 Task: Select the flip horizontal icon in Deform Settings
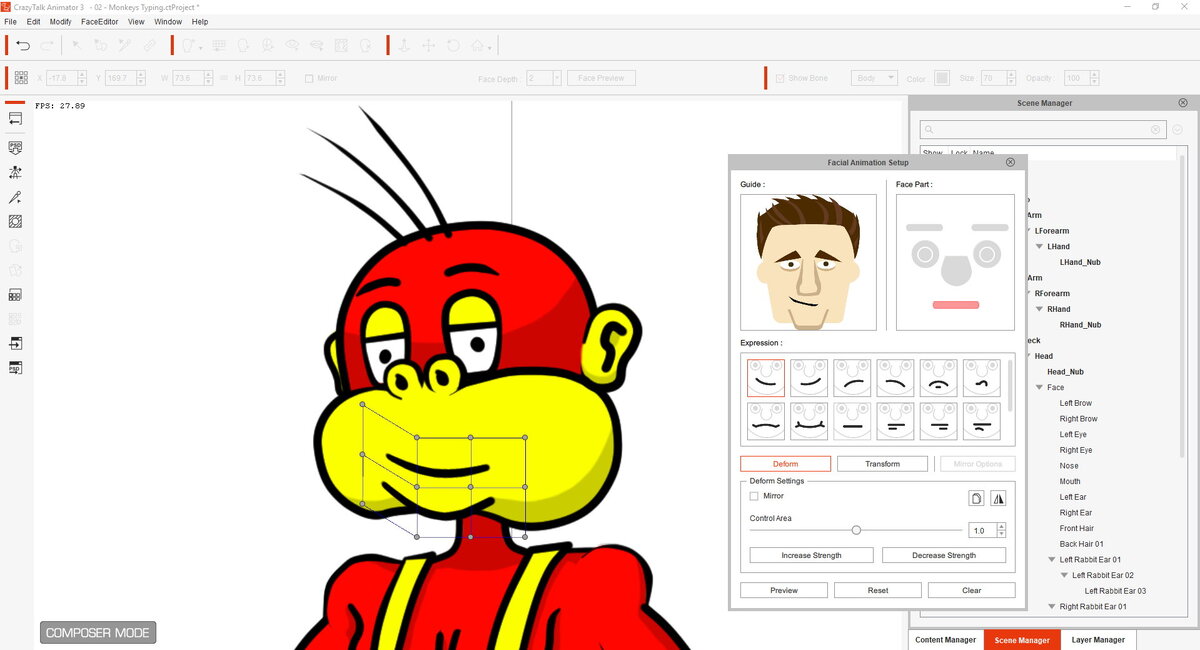(998, 497)
